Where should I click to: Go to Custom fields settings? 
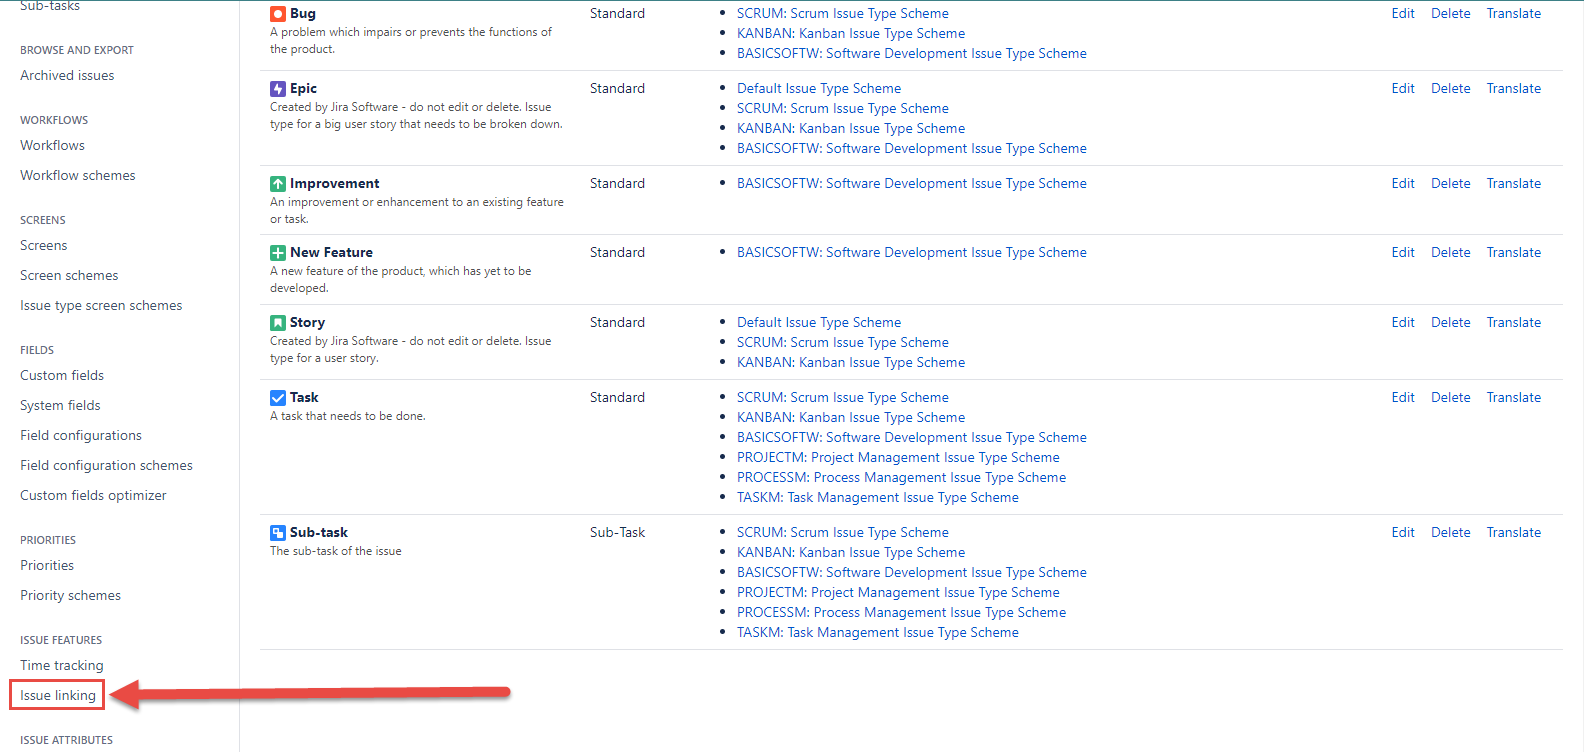[x=62, y=375]
